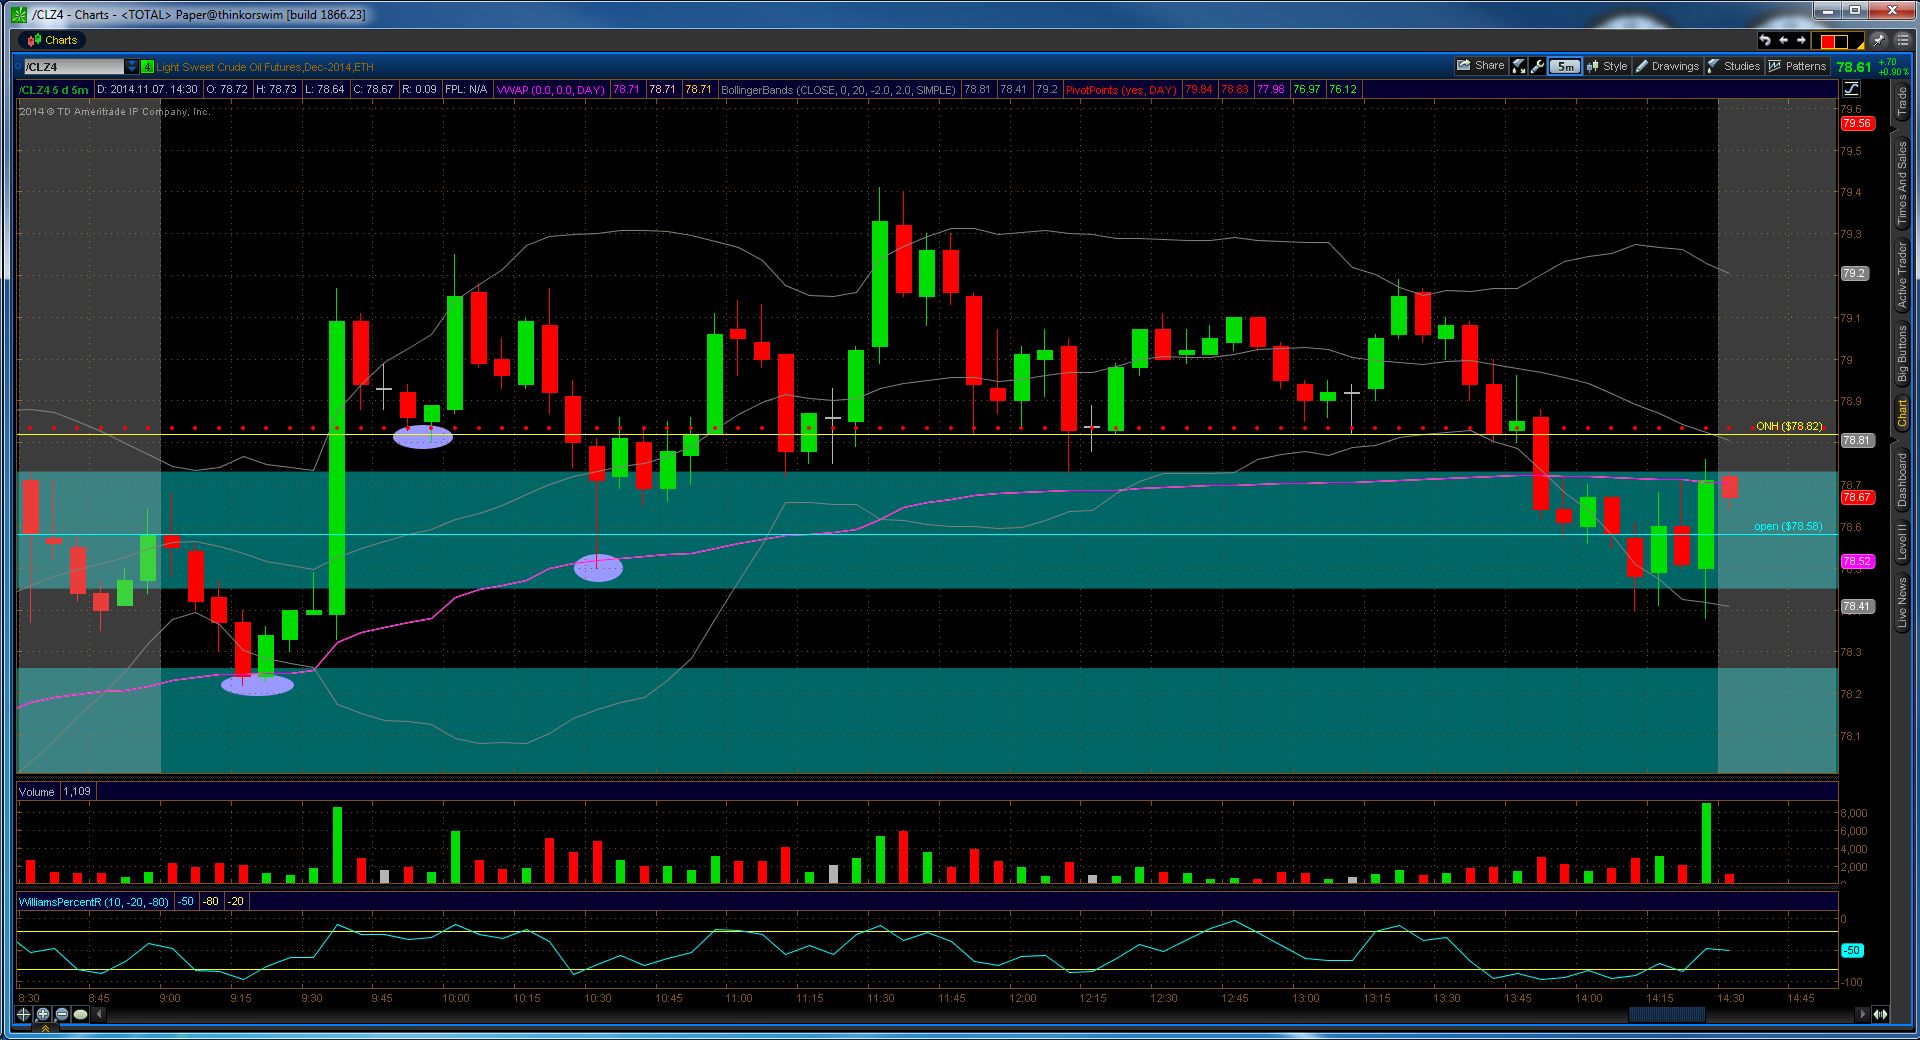Click the zoom in magnifier icon
Image resolution: width=1920 pixels, height=1040 pixels.
[x=43, y=1014]
